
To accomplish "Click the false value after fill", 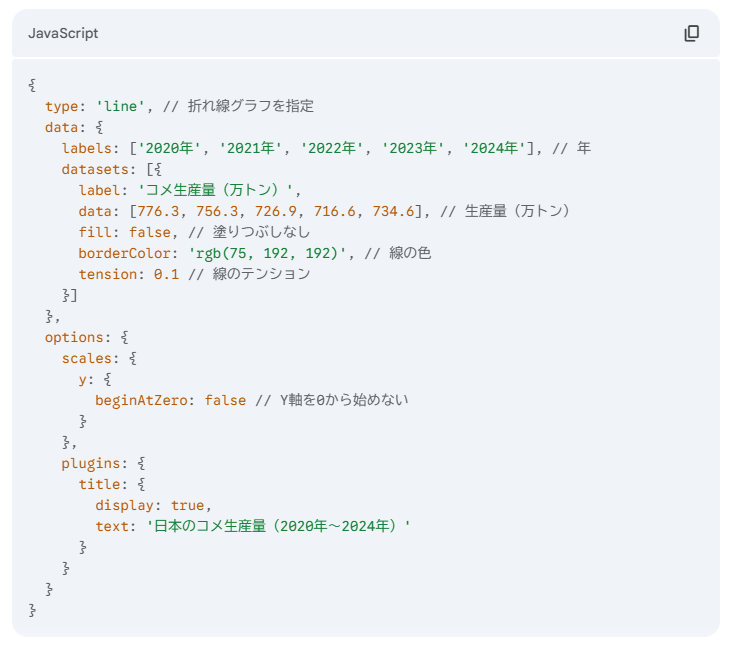I will coord(150,232).
